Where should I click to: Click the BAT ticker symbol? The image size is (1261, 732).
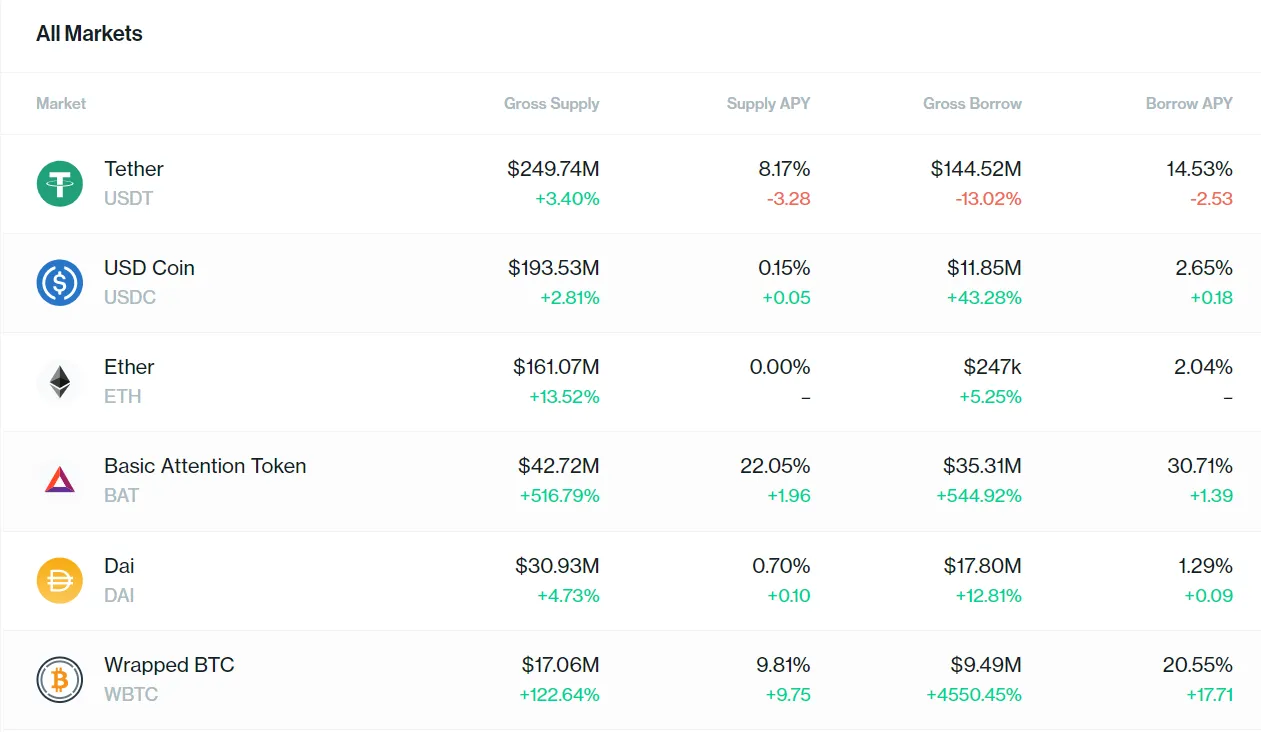click(121, 495)
